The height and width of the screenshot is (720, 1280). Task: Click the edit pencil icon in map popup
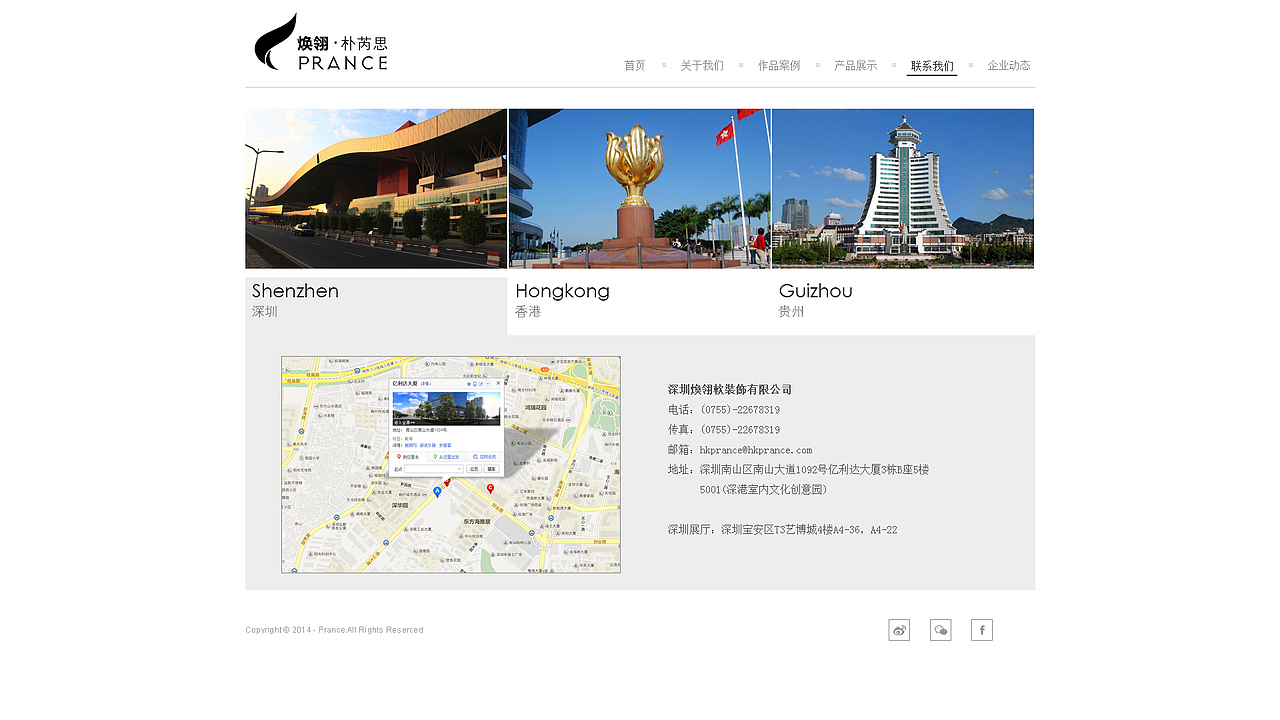(x=480, y=384)
